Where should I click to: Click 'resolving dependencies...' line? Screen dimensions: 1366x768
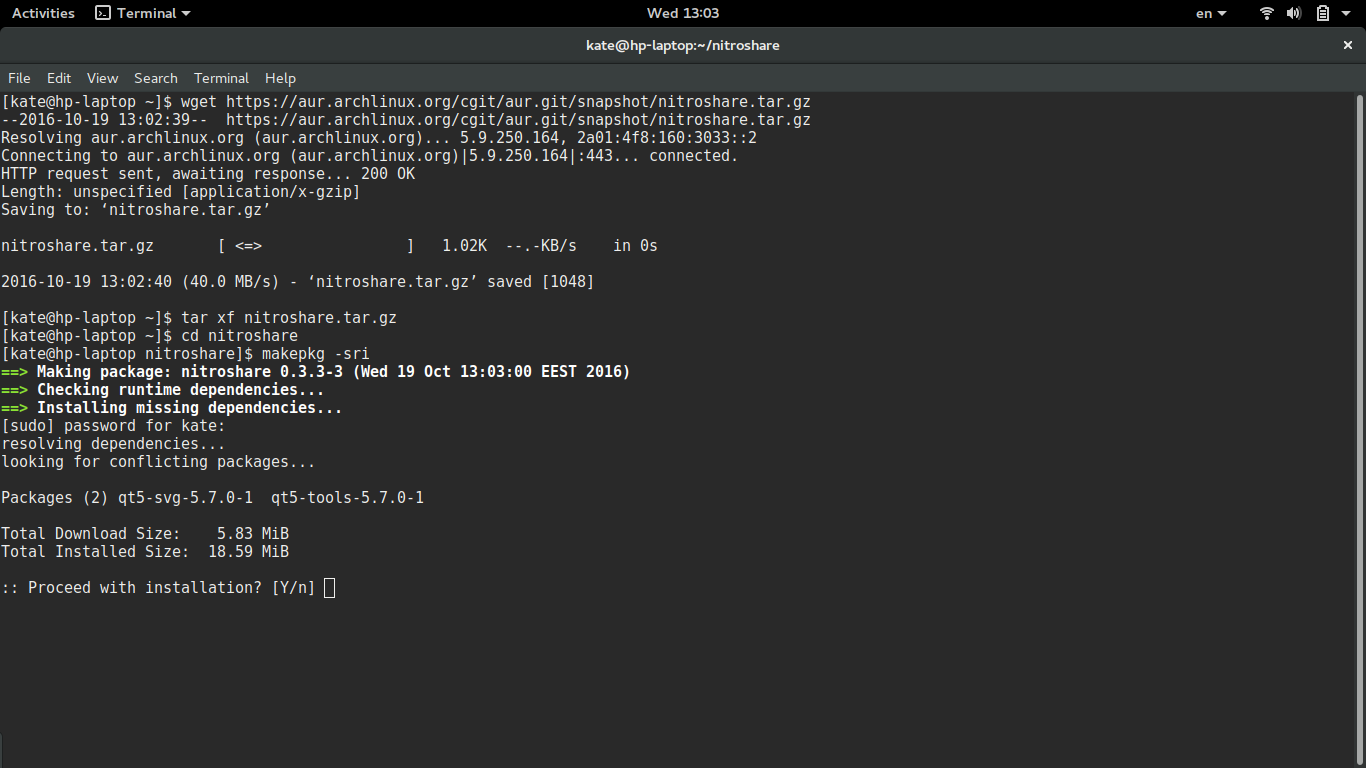pos(113,444)
